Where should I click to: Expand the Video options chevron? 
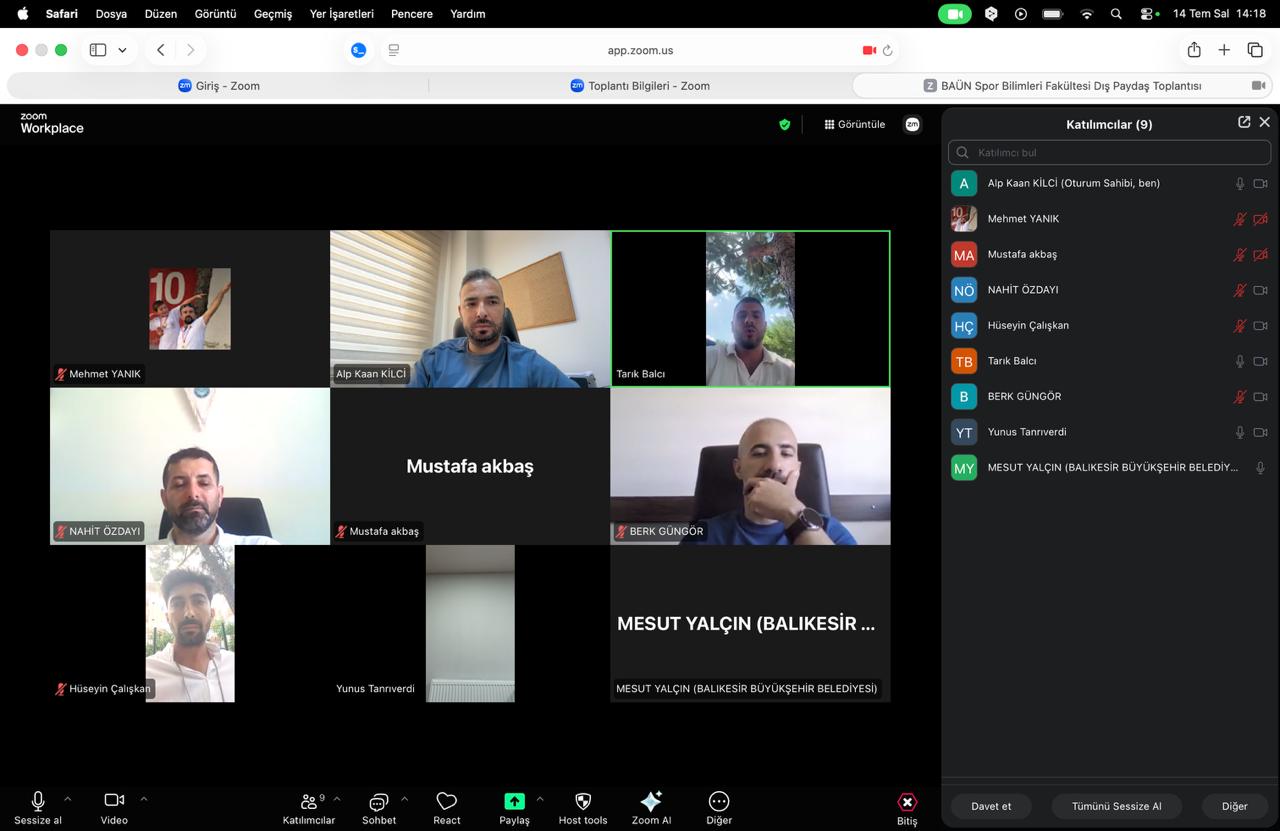(x=144, y=799)
